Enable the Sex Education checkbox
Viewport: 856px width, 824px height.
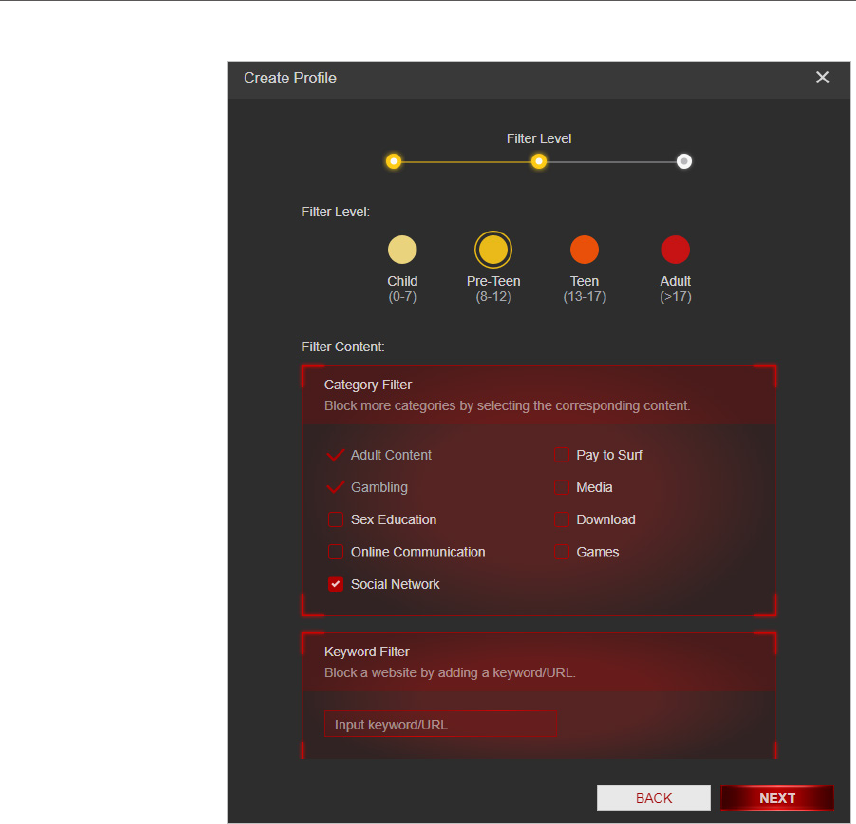point(335,519)
